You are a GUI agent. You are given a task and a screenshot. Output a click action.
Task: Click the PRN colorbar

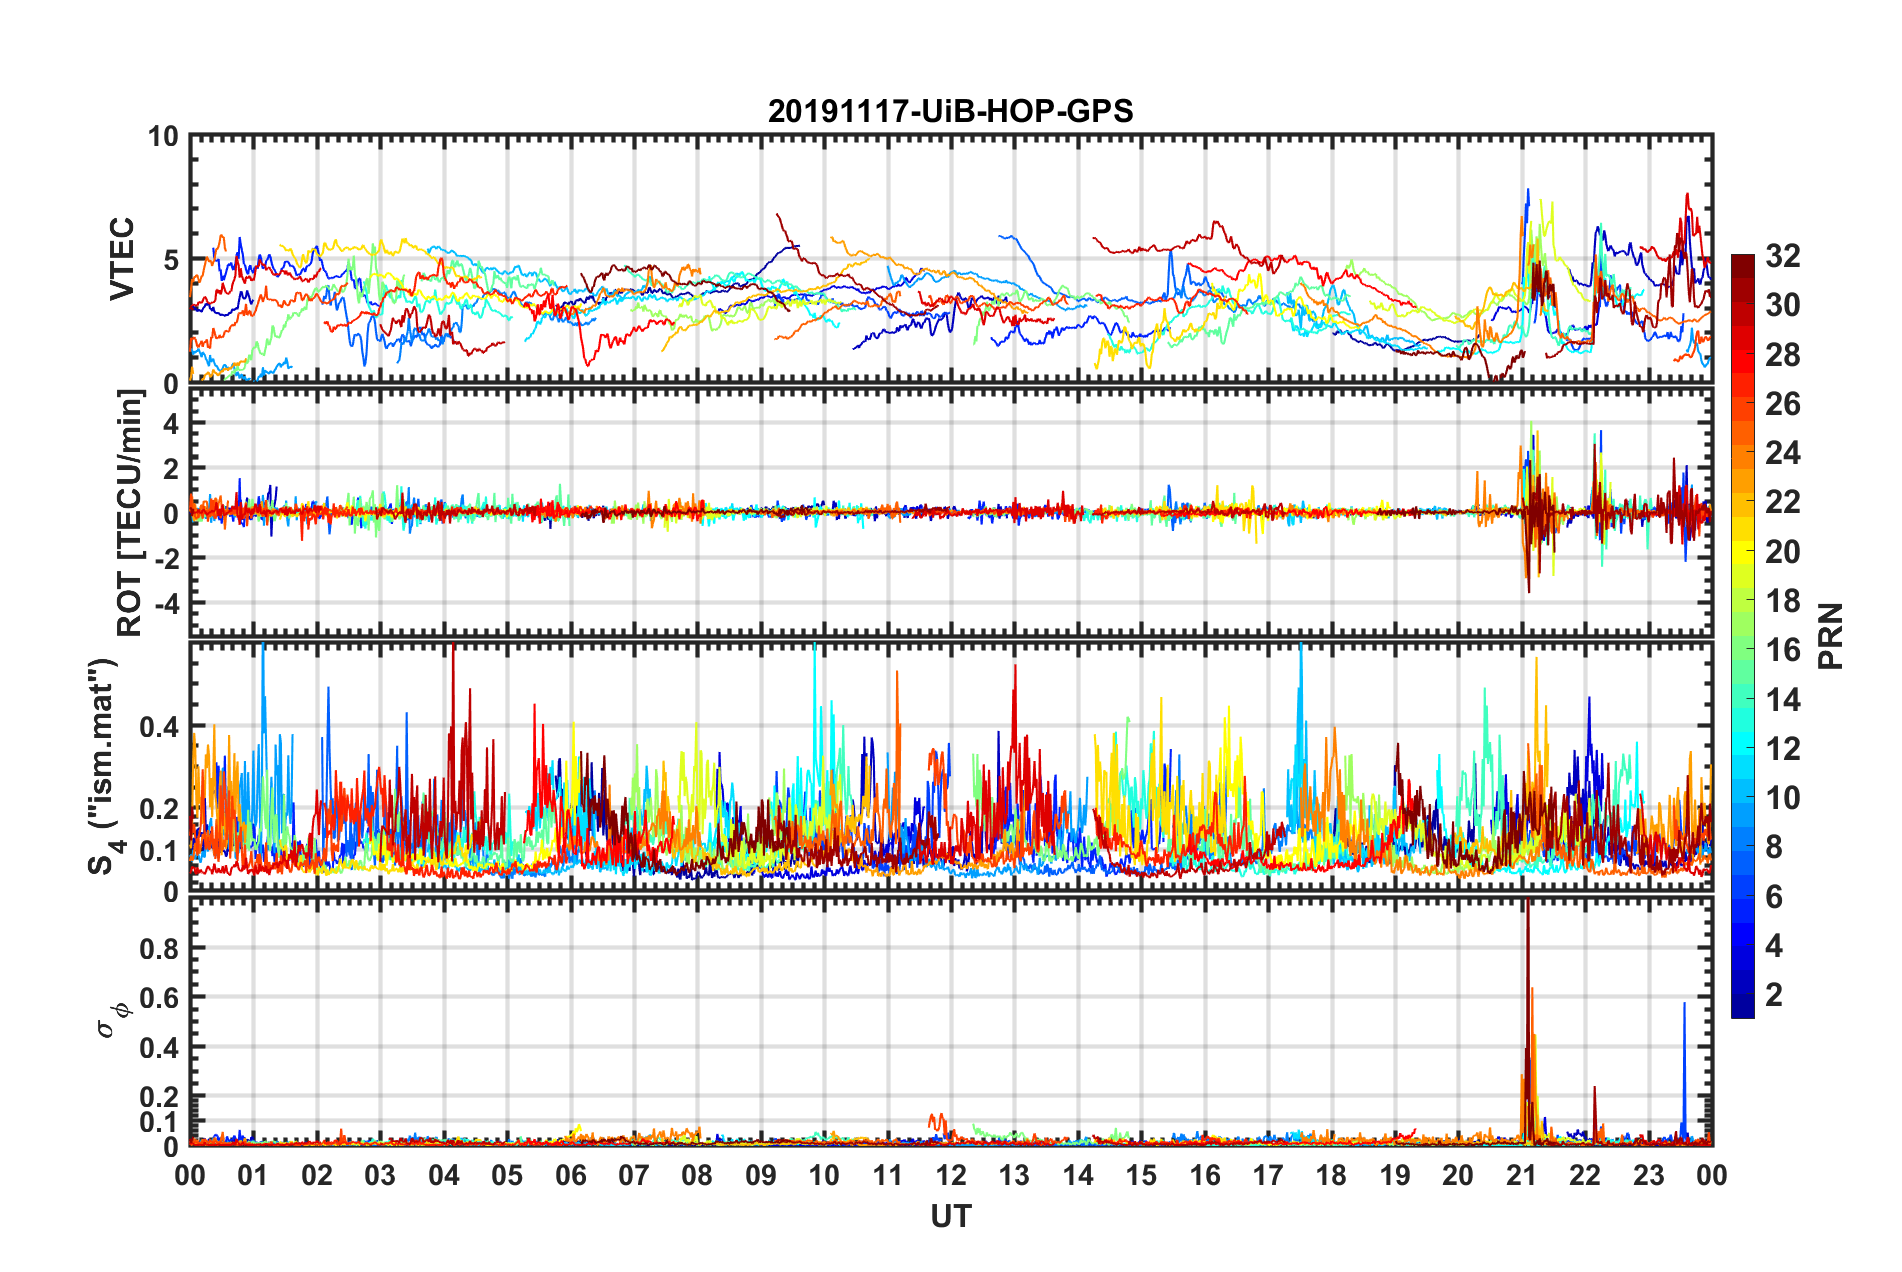(1743, 636)
